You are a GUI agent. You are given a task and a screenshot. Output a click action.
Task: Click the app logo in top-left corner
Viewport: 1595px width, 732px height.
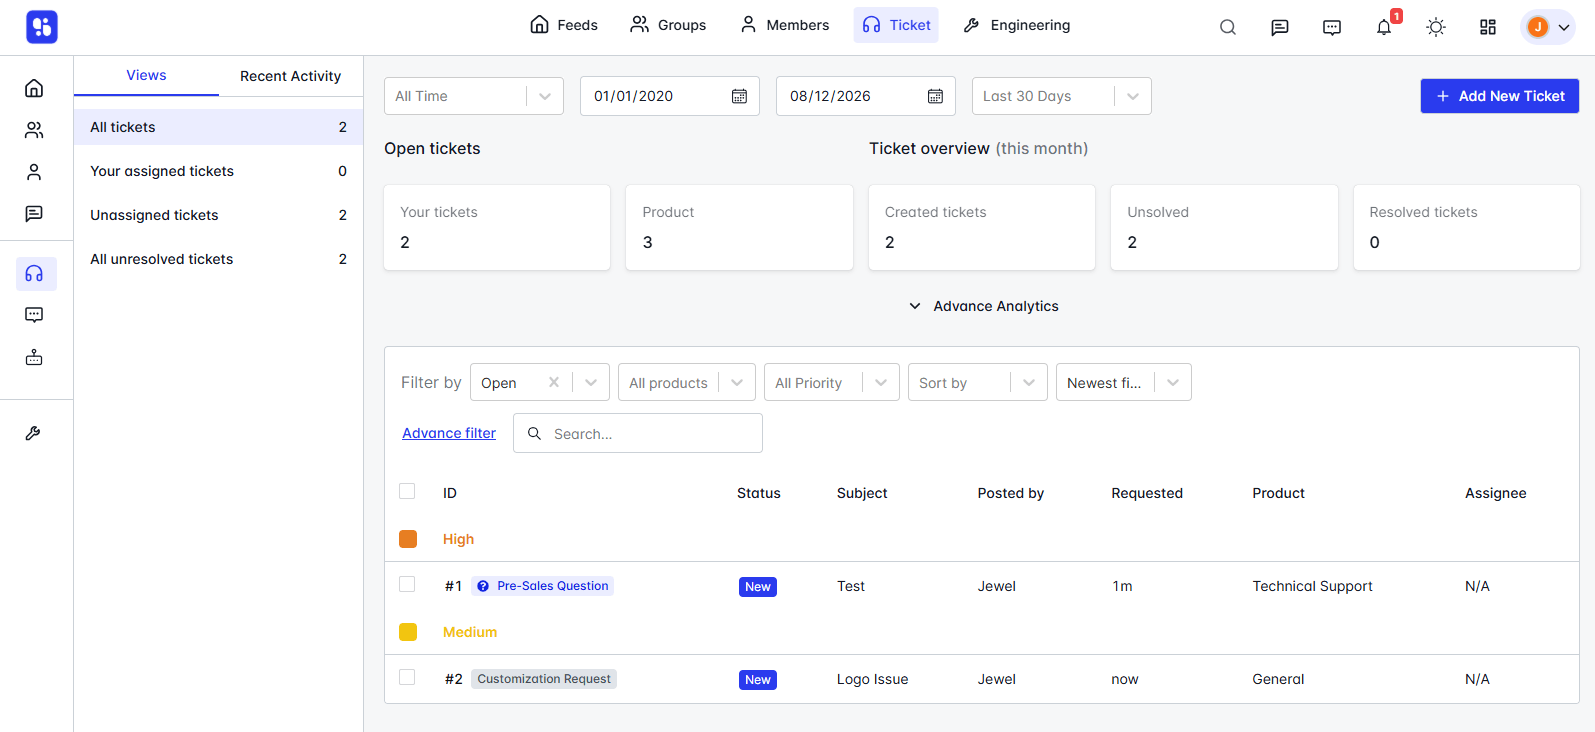click(x=42, y=27)
